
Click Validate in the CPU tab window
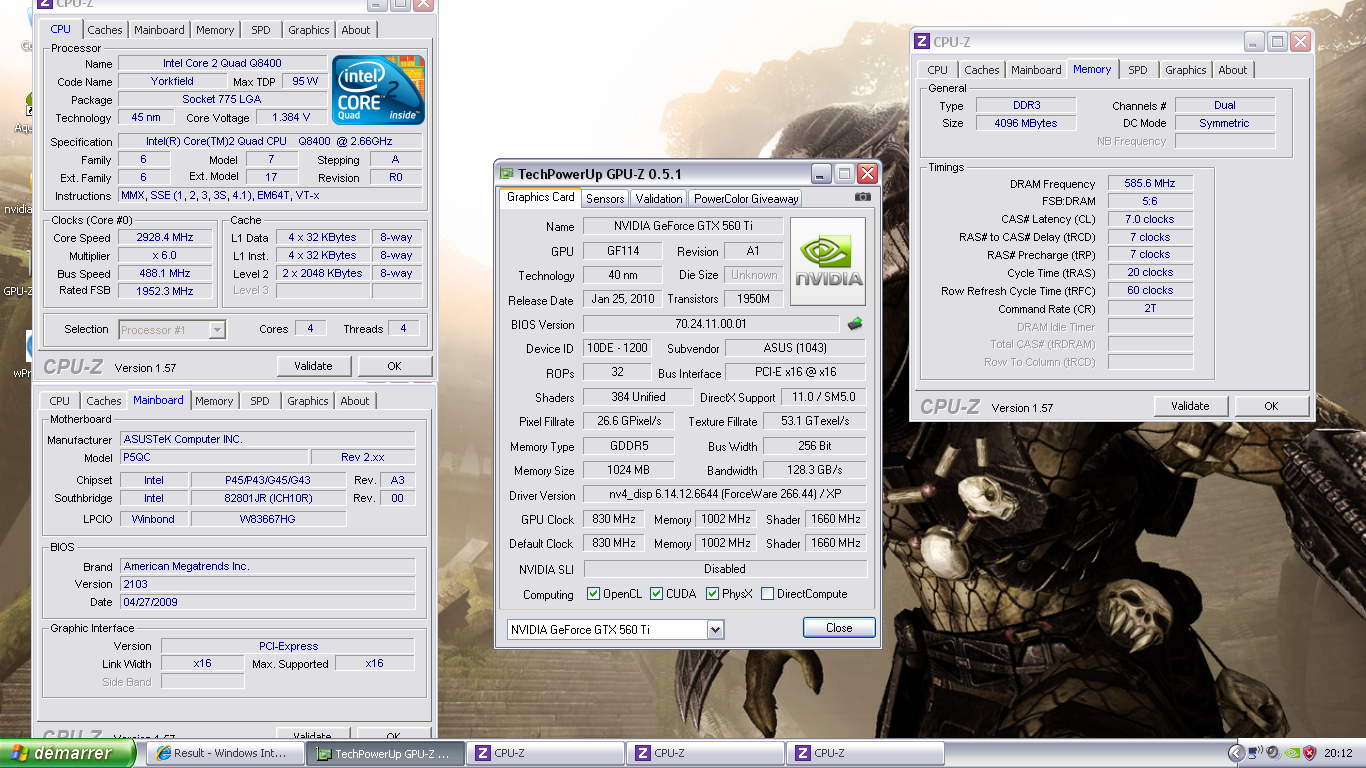313,366
